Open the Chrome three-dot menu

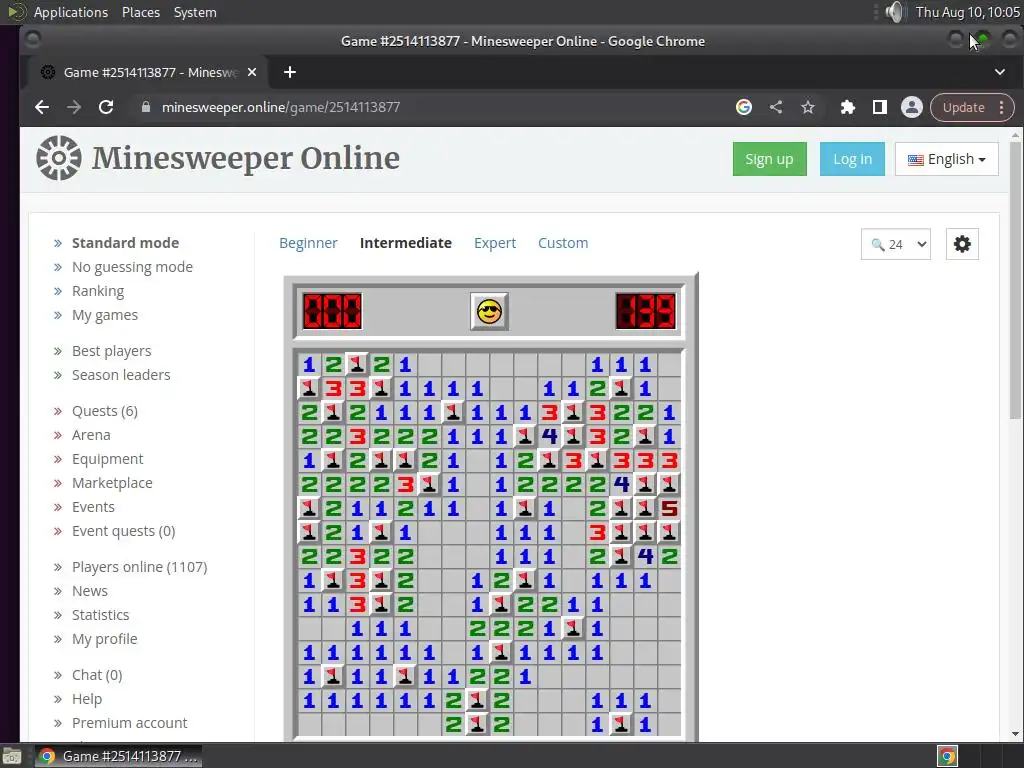click(x=1002, y=107)
